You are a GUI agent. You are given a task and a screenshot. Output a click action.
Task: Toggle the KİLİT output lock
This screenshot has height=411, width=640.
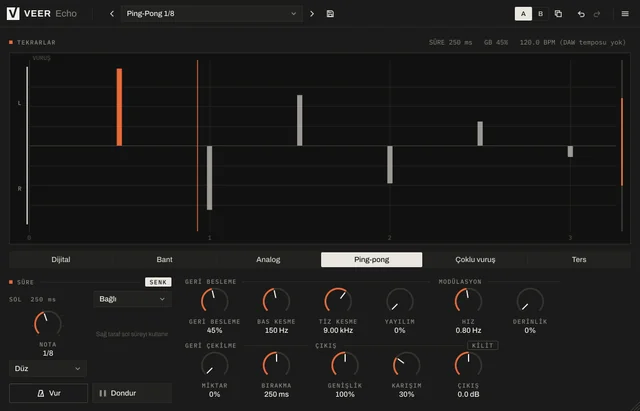[482, 345]
